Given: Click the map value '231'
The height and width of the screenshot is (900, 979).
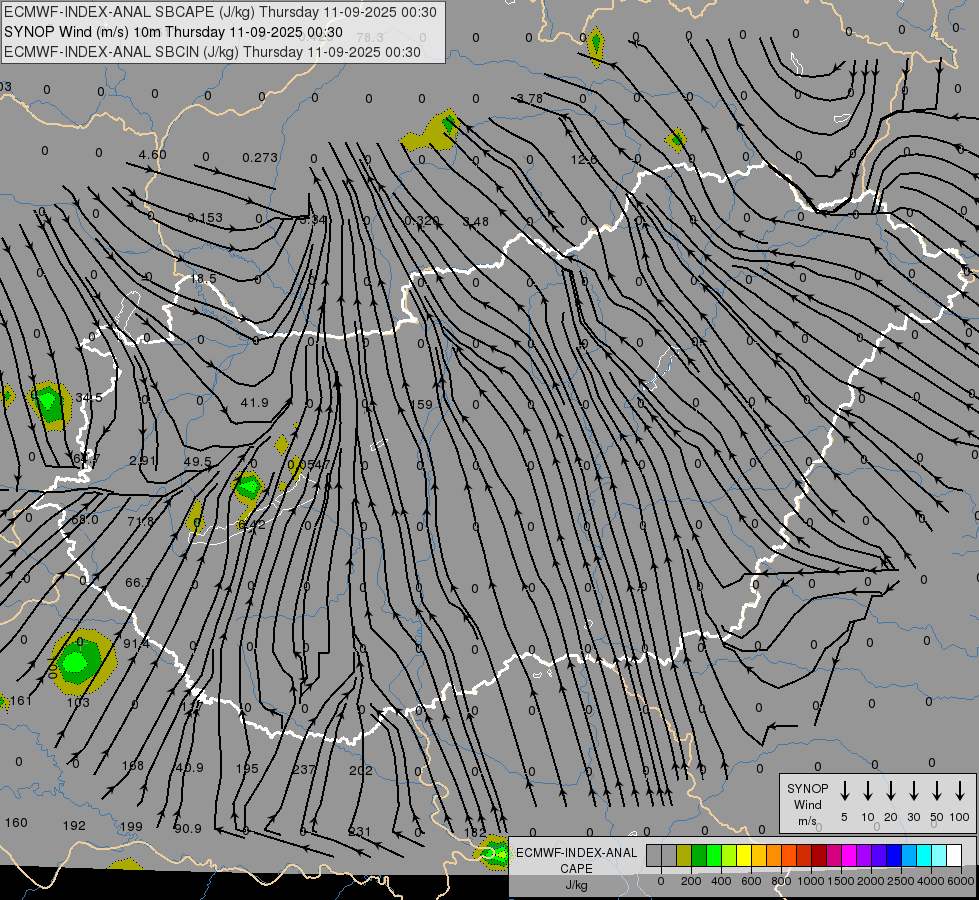Looking at the screenshot, I should [359, 831].
